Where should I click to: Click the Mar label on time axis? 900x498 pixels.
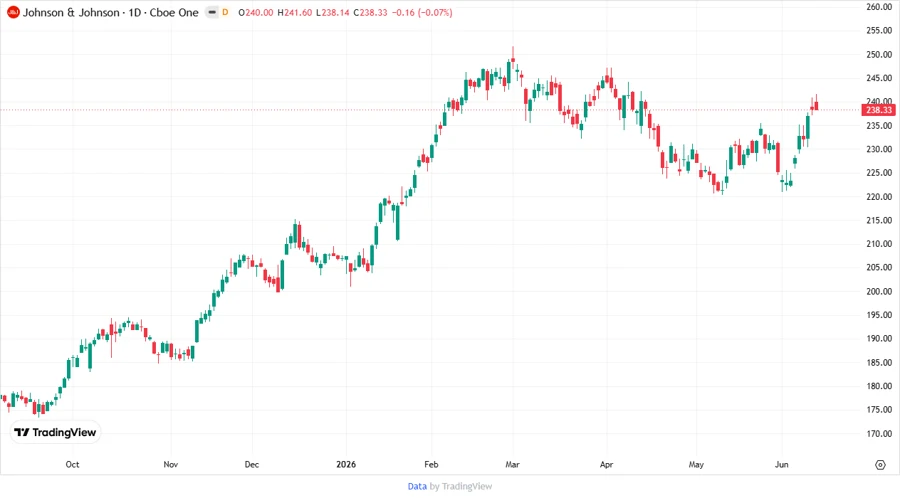tap(512, 465)
